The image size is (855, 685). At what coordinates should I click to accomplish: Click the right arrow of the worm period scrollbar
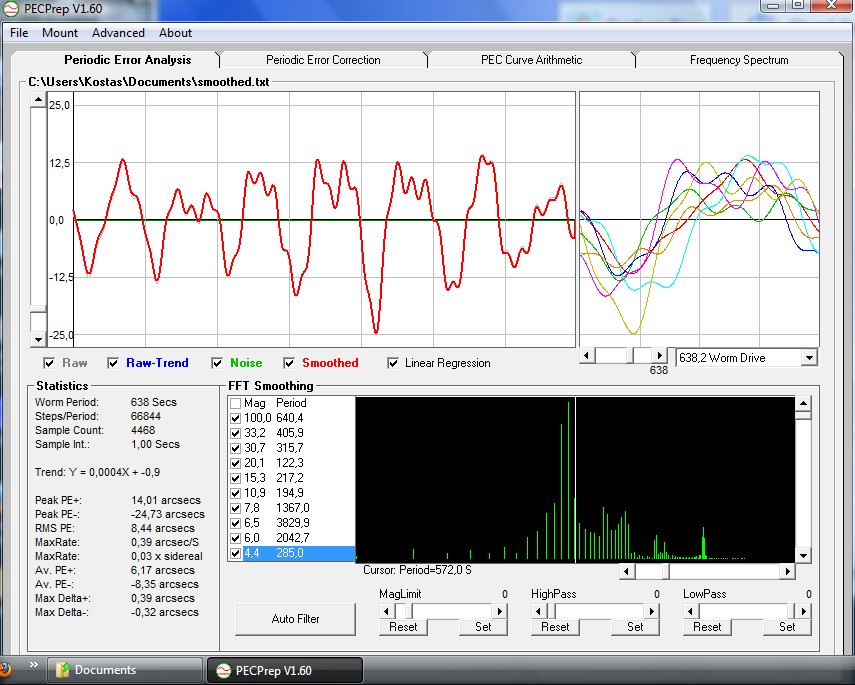tap(658, 356)
